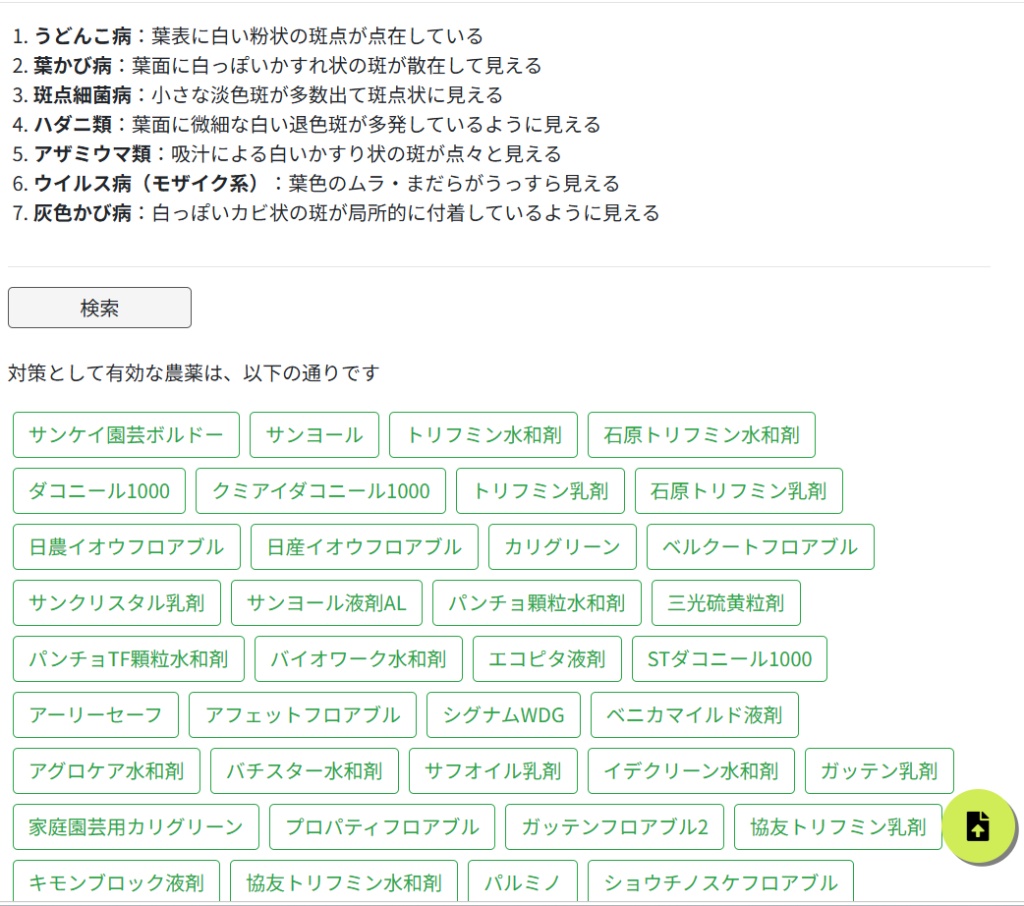Choose トリフミン水和剤 tag
The width and height of the screenshot is (1024, 906).
pyautogui.click(x=483, y=435)
